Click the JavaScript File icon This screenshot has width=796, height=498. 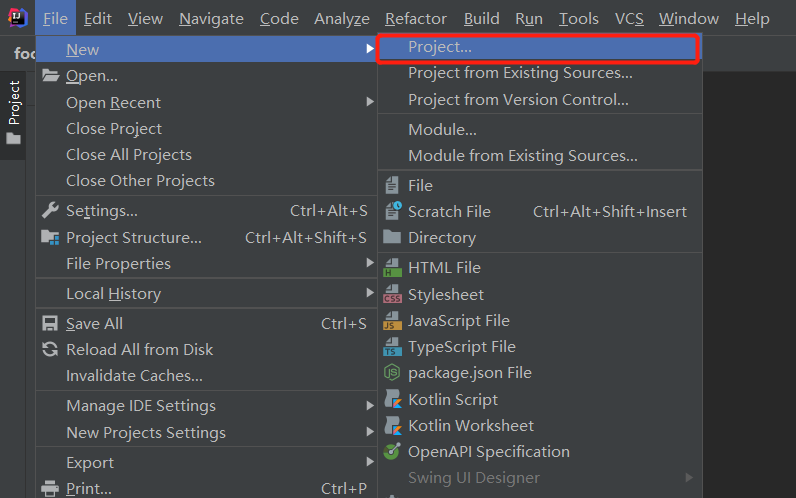tap(392, 321)
